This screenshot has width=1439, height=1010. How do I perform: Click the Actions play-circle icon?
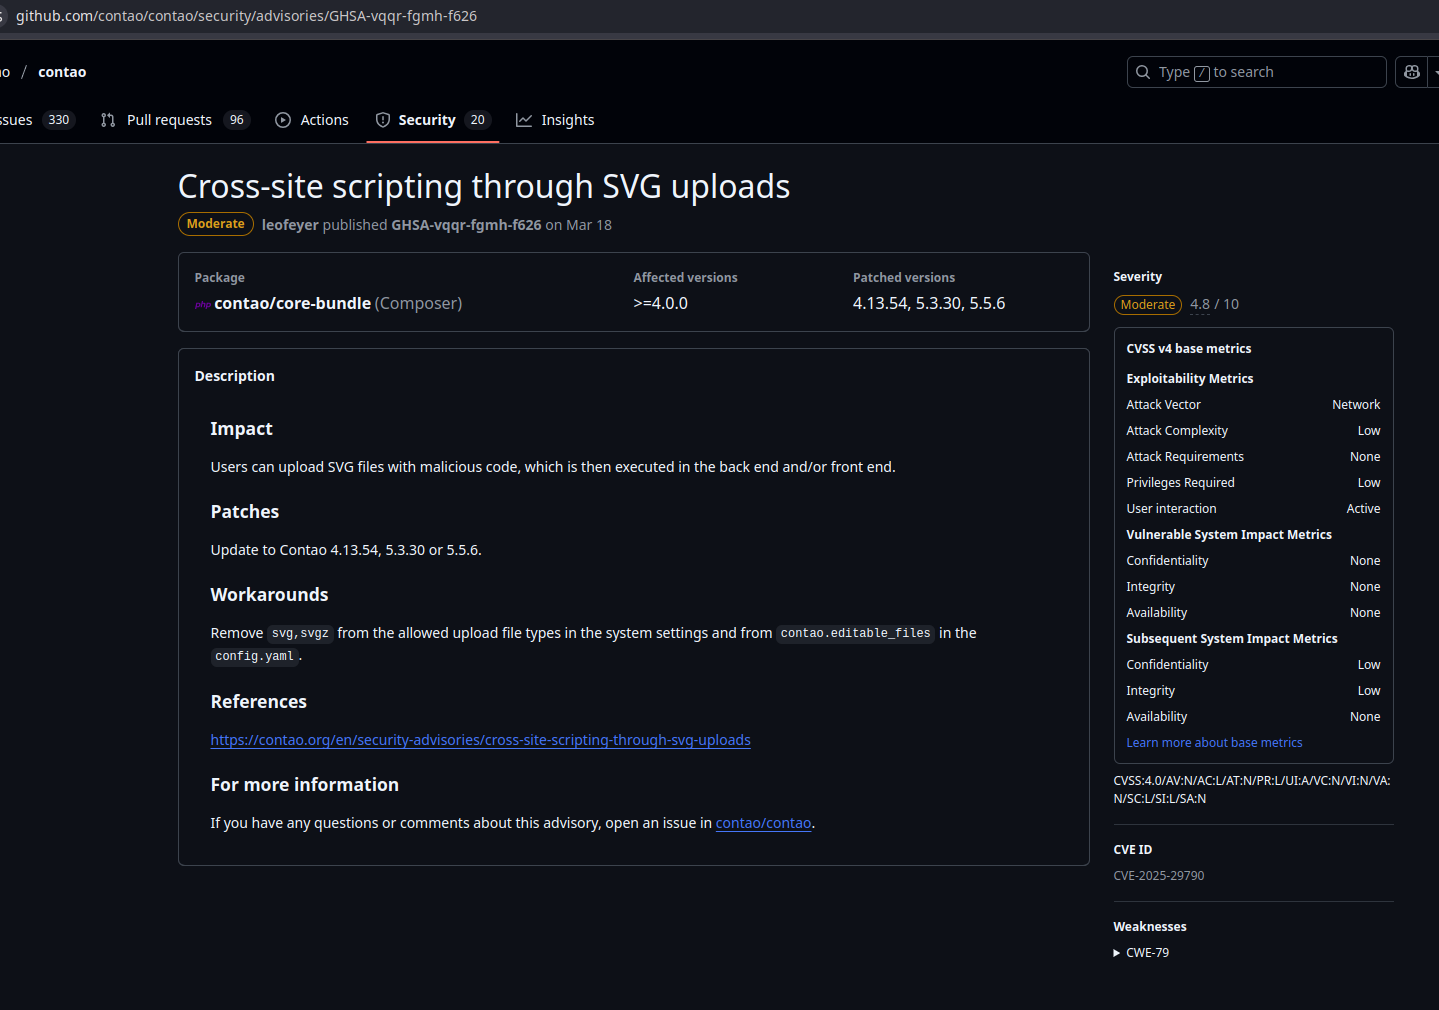[x=283, y=120]
